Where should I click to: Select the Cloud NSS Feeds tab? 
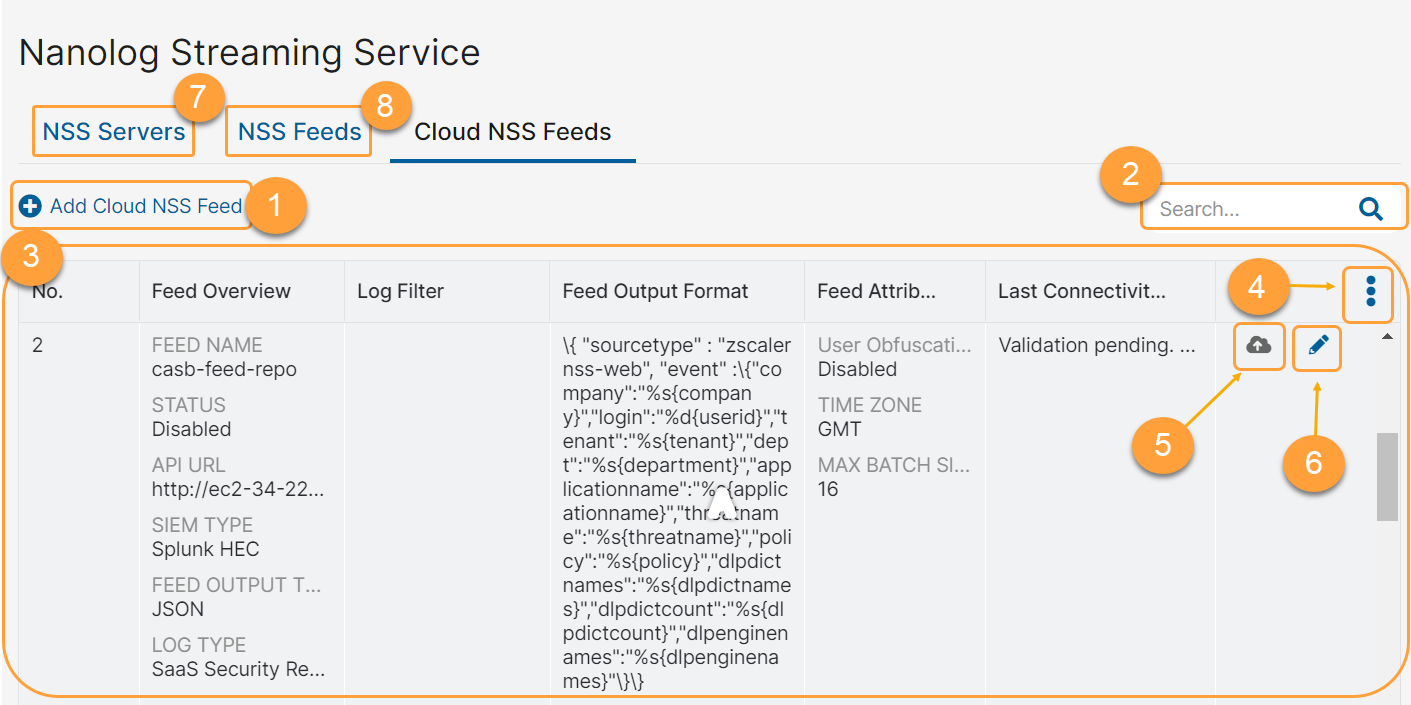[511, 130]
